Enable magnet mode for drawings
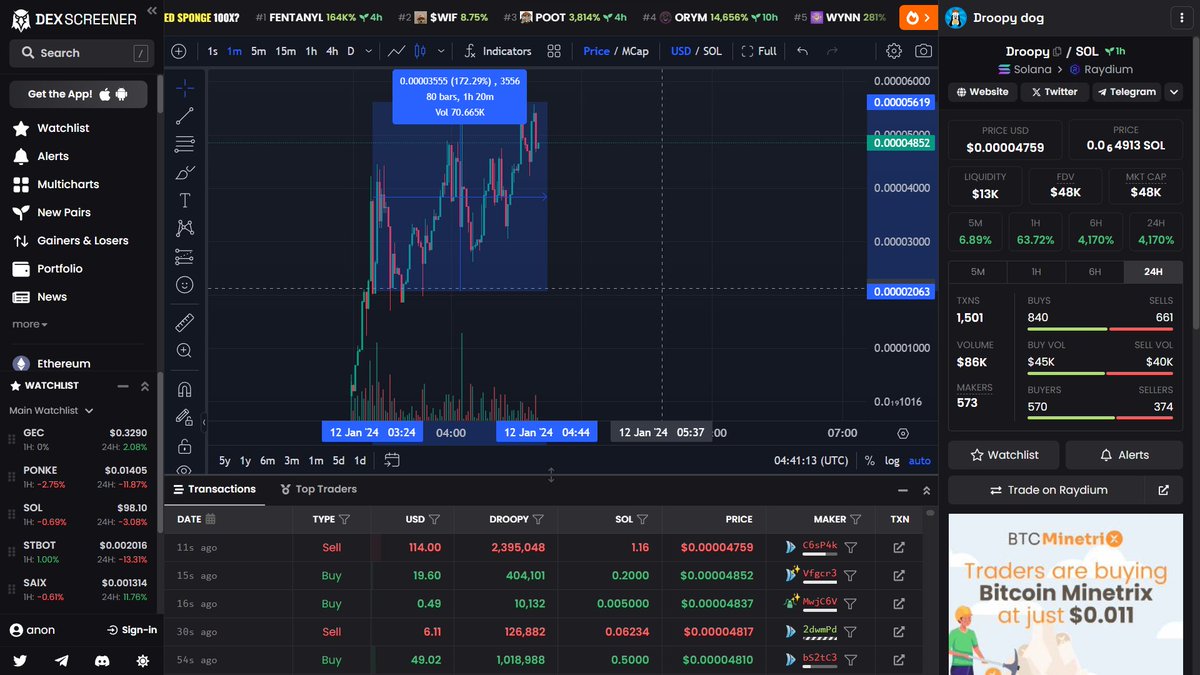Screen dimensions: 1200x675 coord(185,389)
